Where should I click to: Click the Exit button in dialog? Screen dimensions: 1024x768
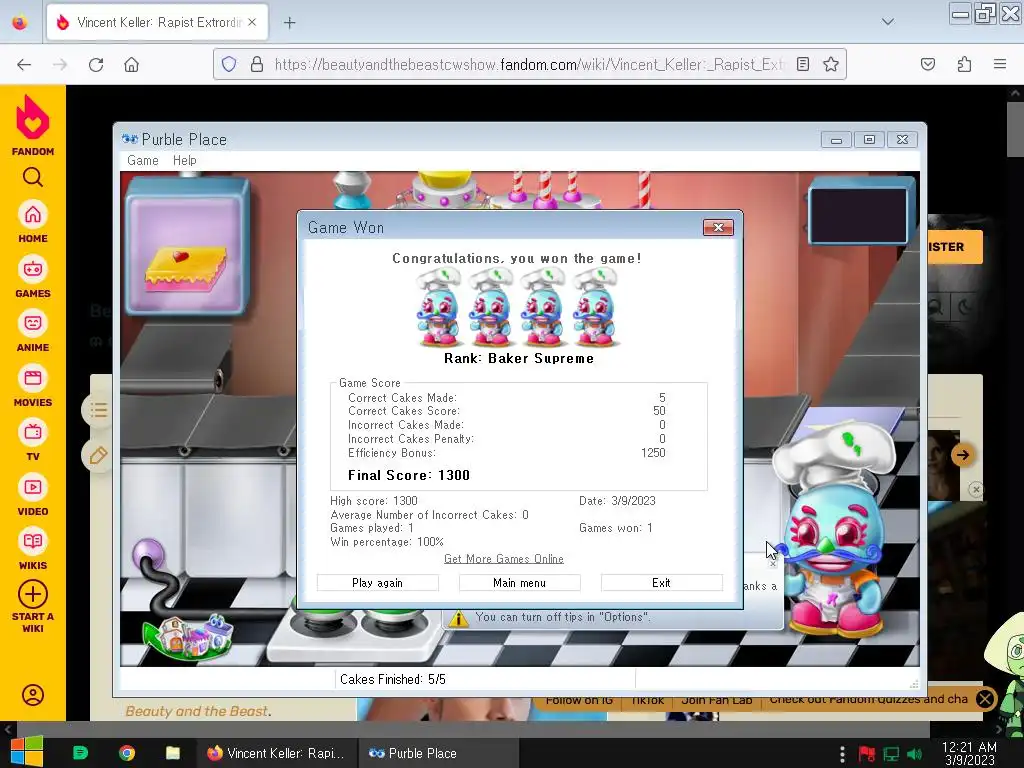coord(662,583)
